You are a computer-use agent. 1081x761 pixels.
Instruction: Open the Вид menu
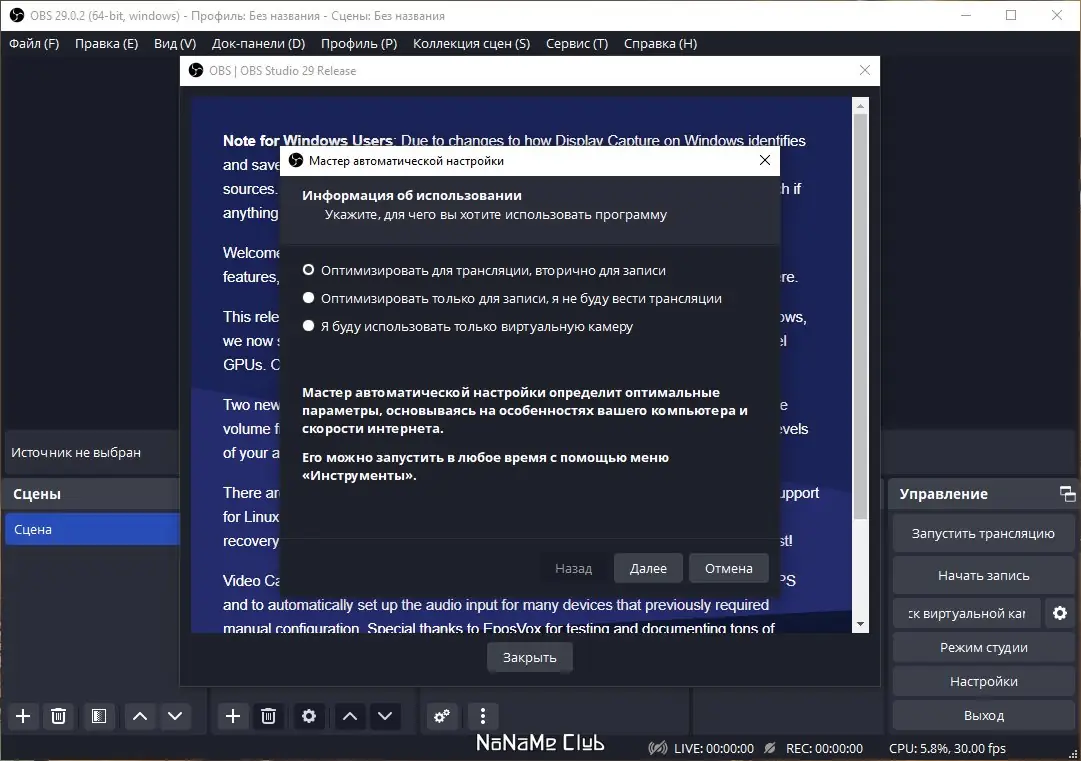174,43
